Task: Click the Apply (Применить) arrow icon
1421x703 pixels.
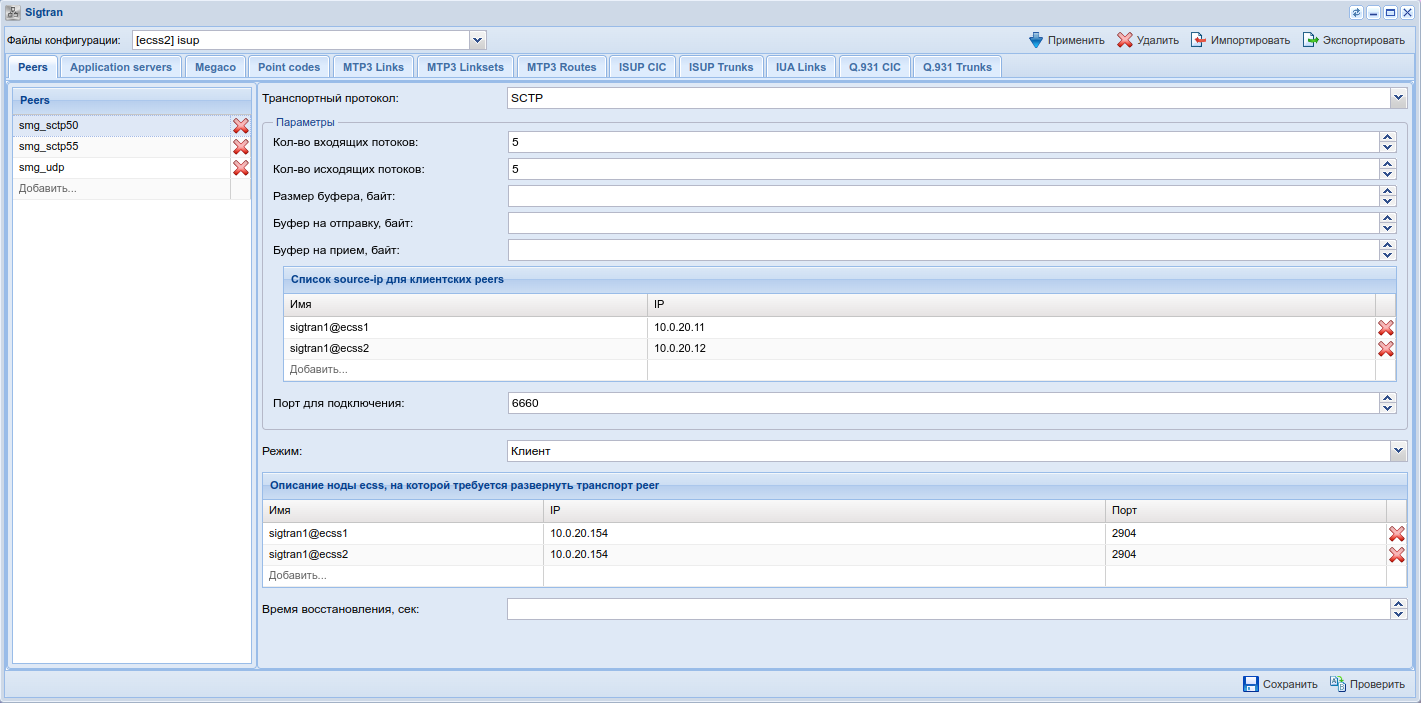Action: coord(1036,40)
